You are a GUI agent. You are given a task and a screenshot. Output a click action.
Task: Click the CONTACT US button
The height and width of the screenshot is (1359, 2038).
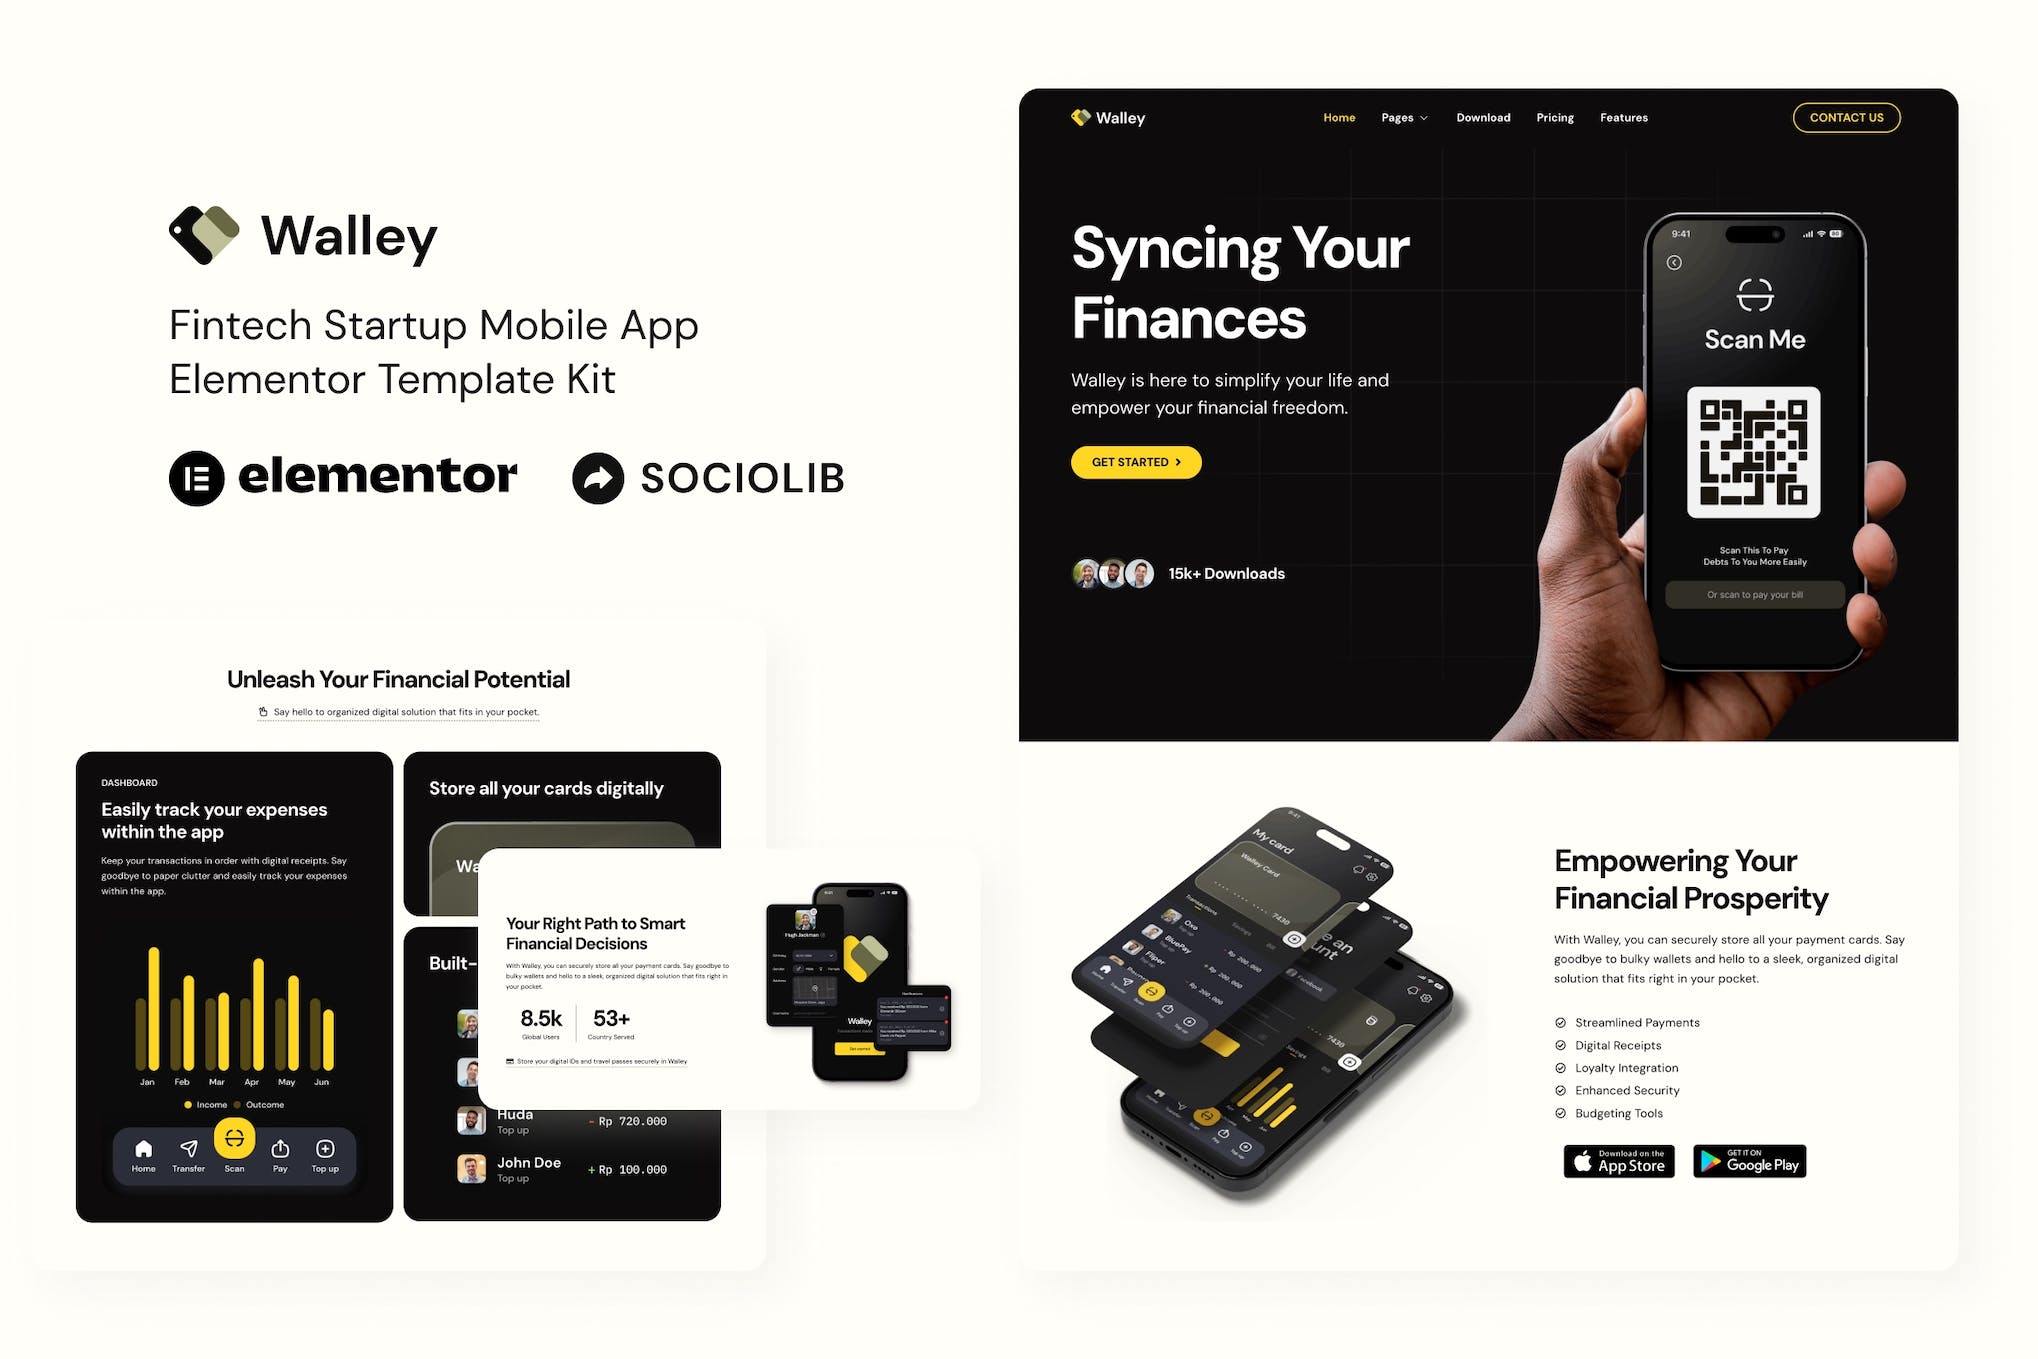click(1844, 117)
